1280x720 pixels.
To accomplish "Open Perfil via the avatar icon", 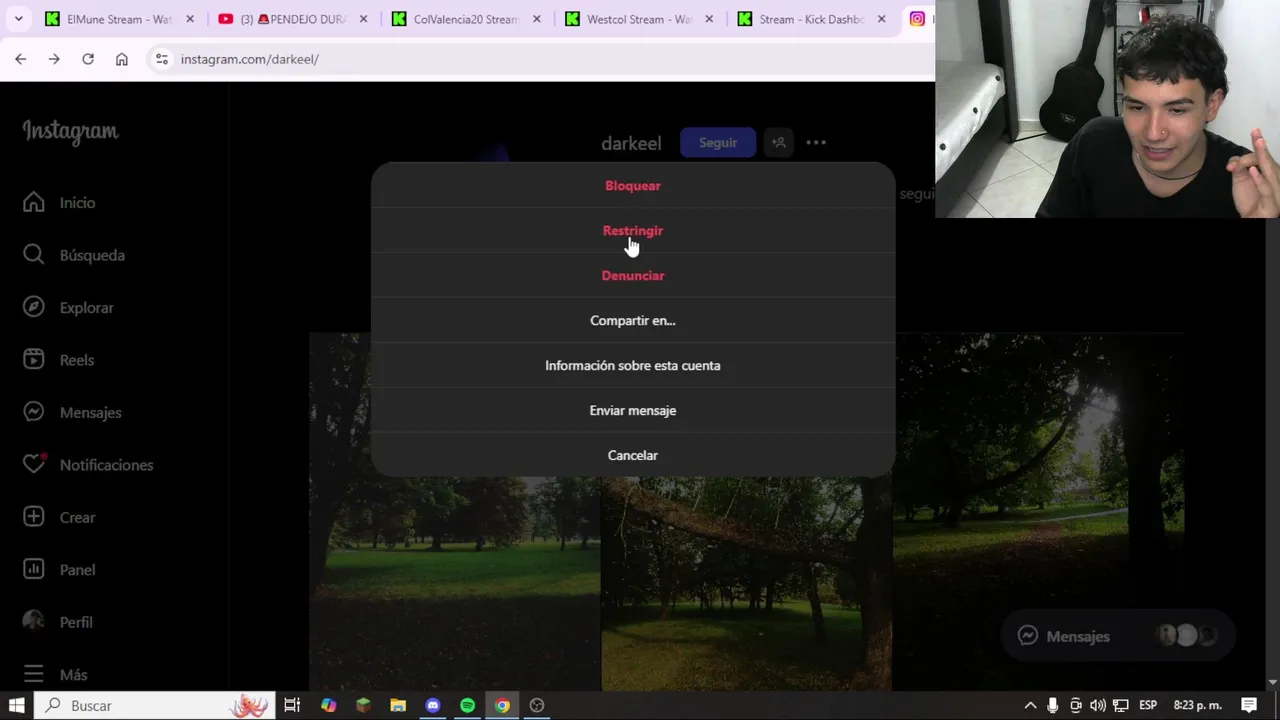I will click(x=34, y=622).
